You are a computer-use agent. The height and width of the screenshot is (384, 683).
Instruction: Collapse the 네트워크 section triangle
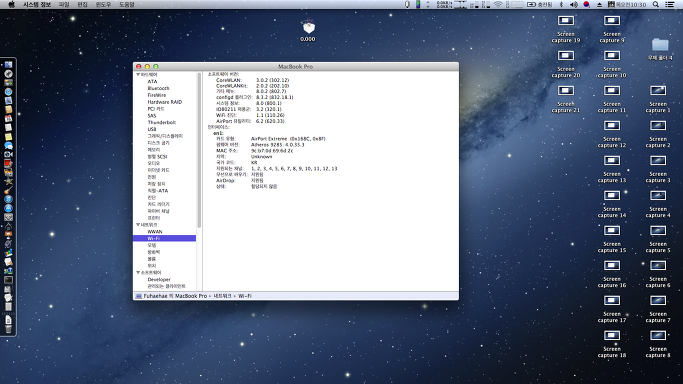click(x=138, y=225)
